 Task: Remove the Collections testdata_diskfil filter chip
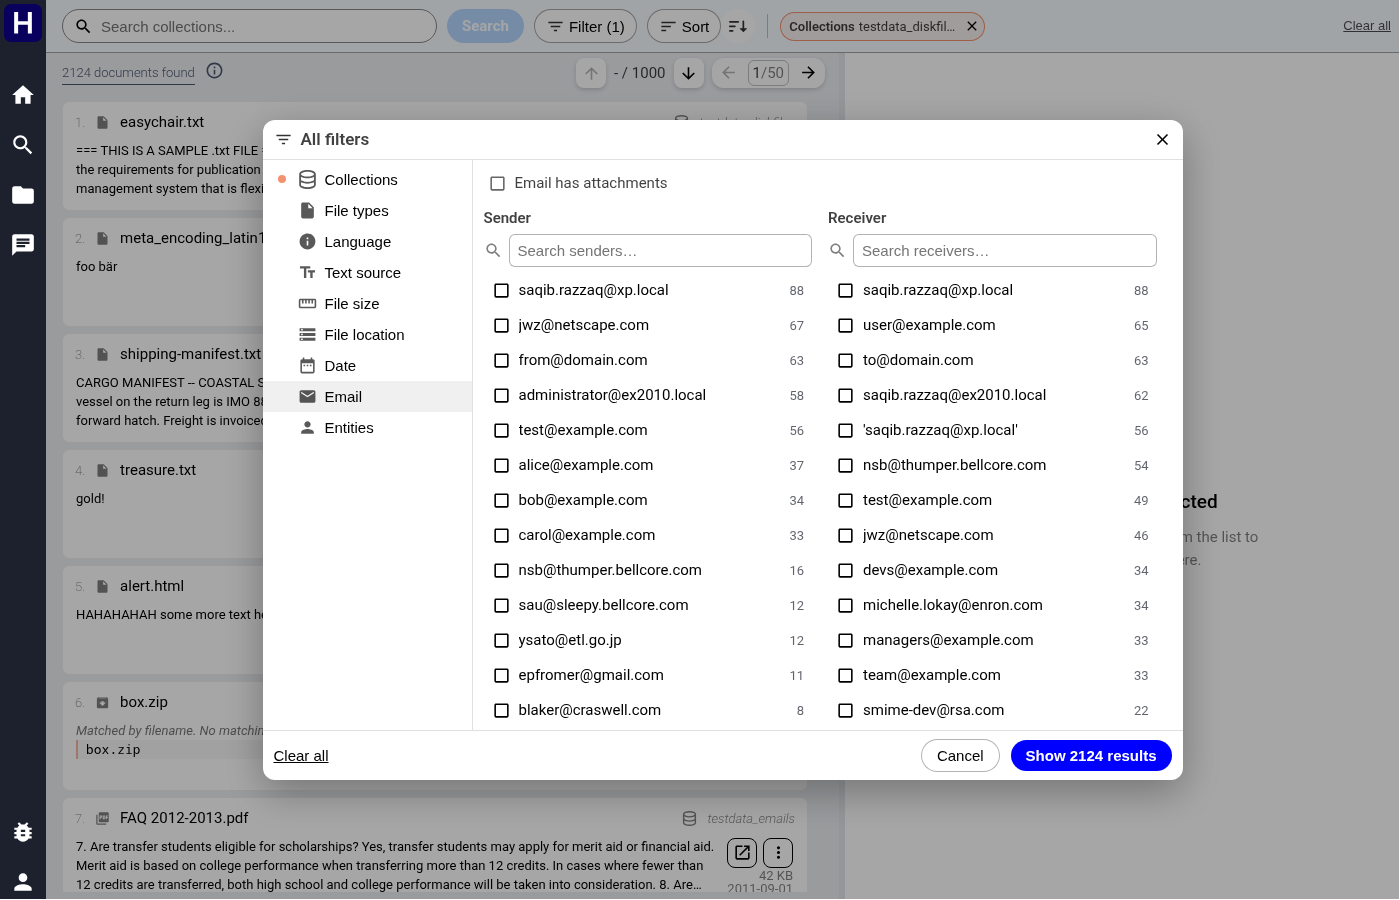coord(972,26)
